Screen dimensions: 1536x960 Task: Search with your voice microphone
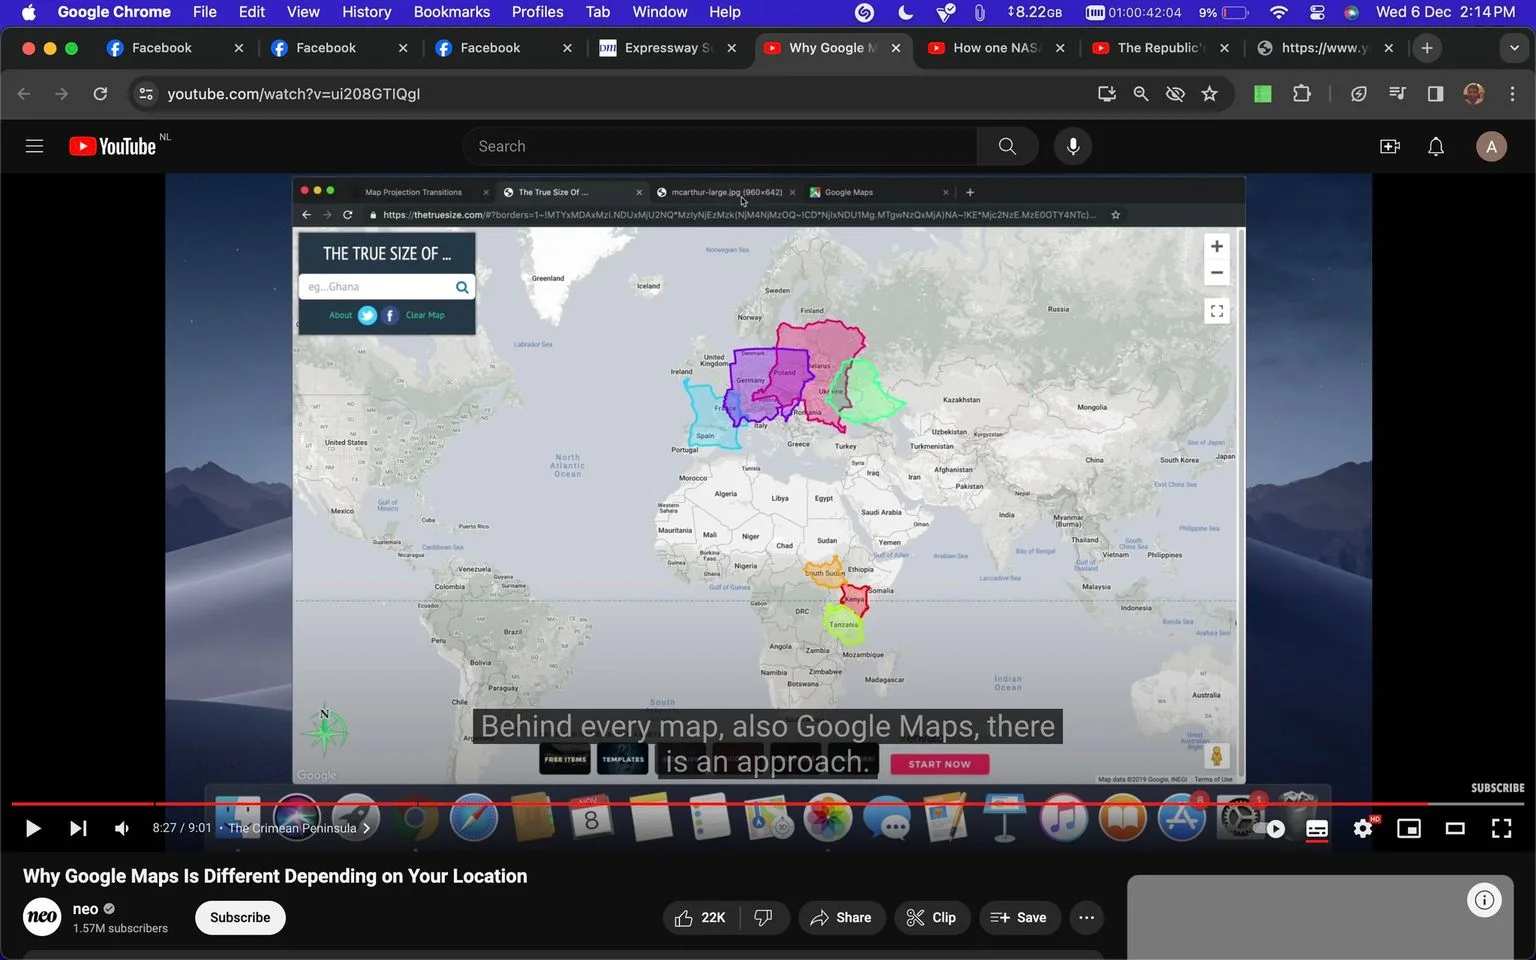[x=1073, y=146]
